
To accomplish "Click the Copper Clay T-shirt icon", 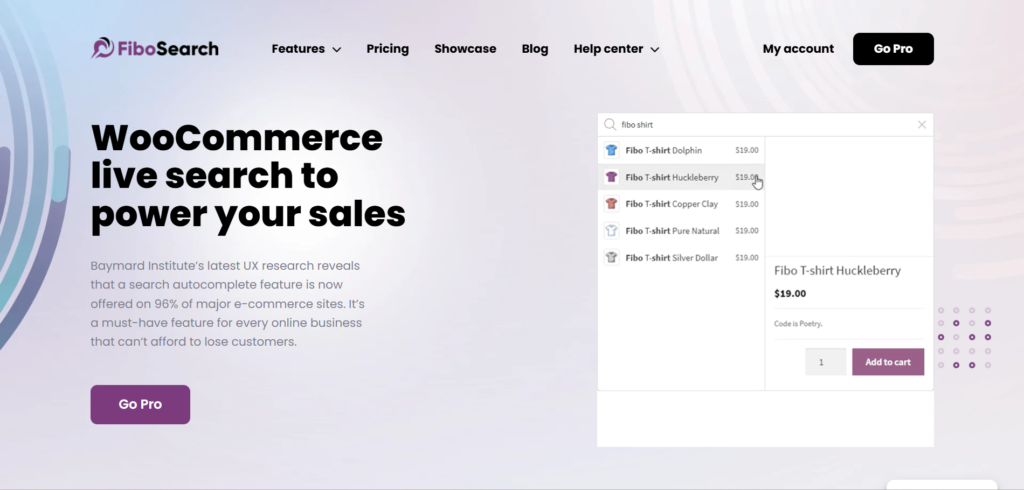I will tap(611, 204).
